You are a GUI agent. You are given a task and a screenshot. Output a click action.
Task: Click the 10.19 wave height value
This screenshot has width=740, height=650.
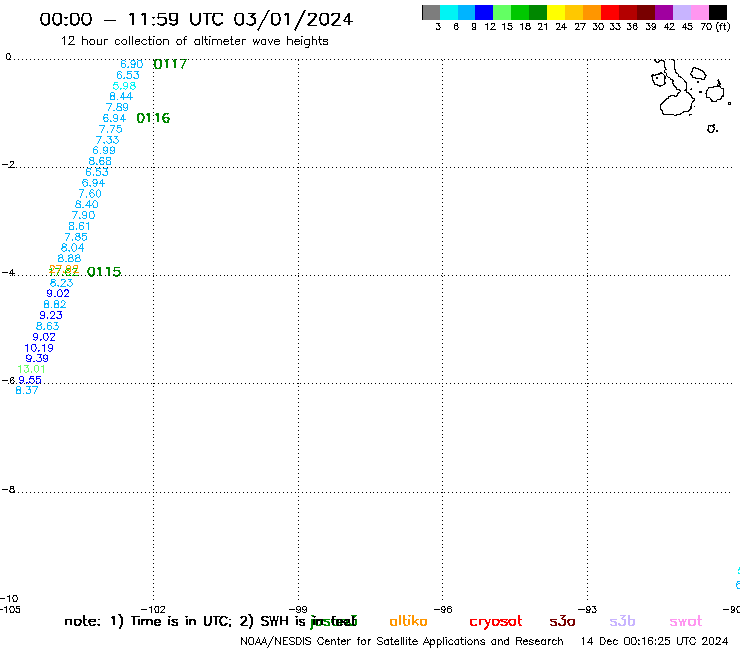point(39,348)
